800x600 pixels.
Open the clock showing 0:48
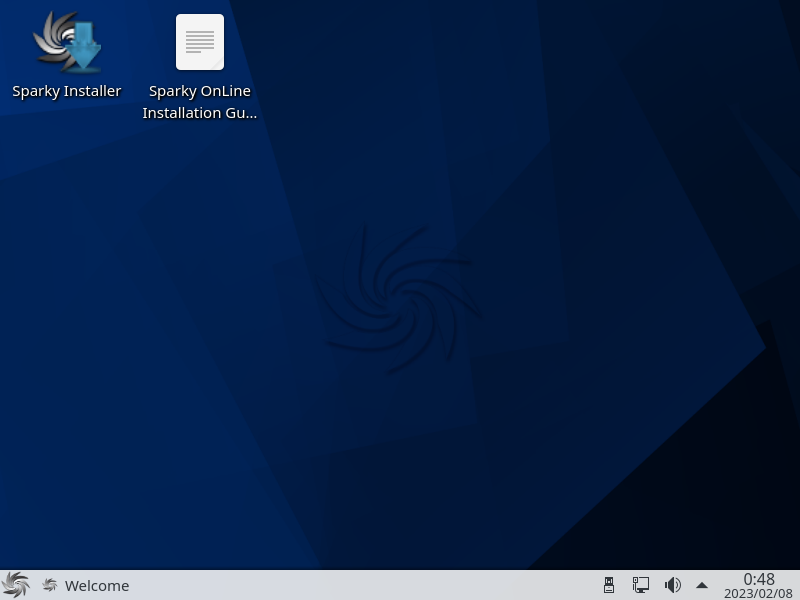coord(759,579)
